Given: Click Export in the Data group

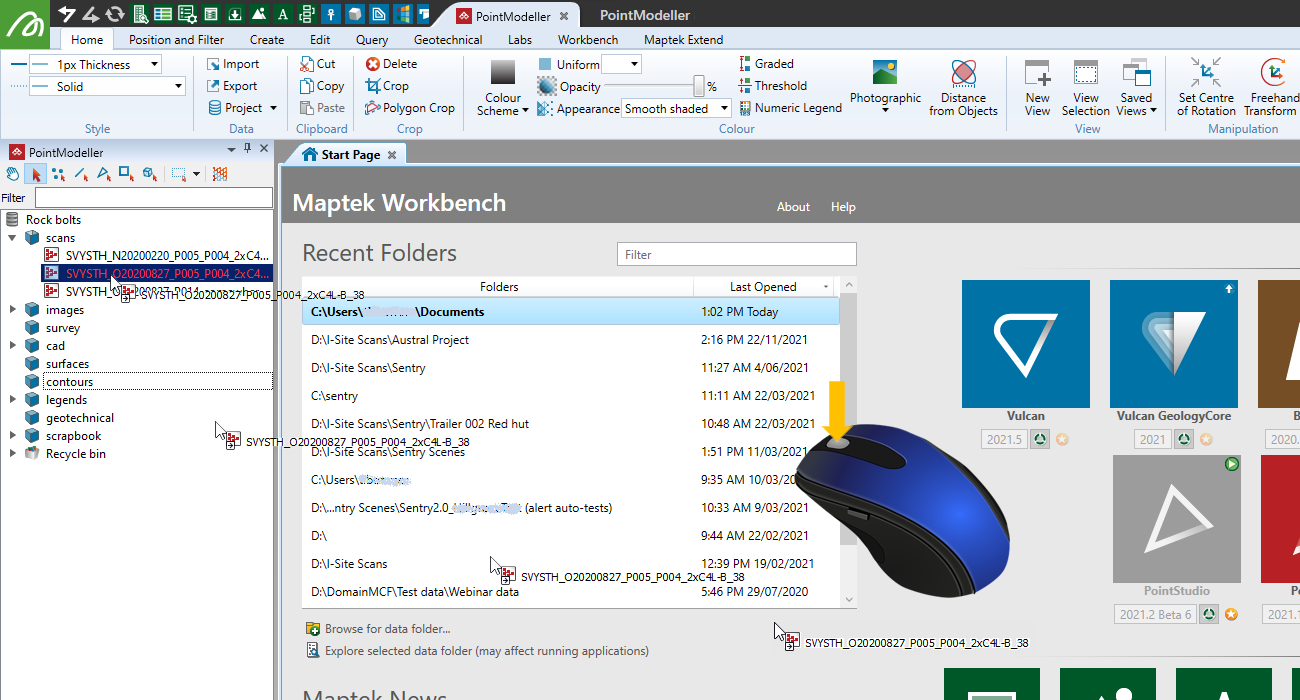Looking at the screenshot, I should 233,86.
